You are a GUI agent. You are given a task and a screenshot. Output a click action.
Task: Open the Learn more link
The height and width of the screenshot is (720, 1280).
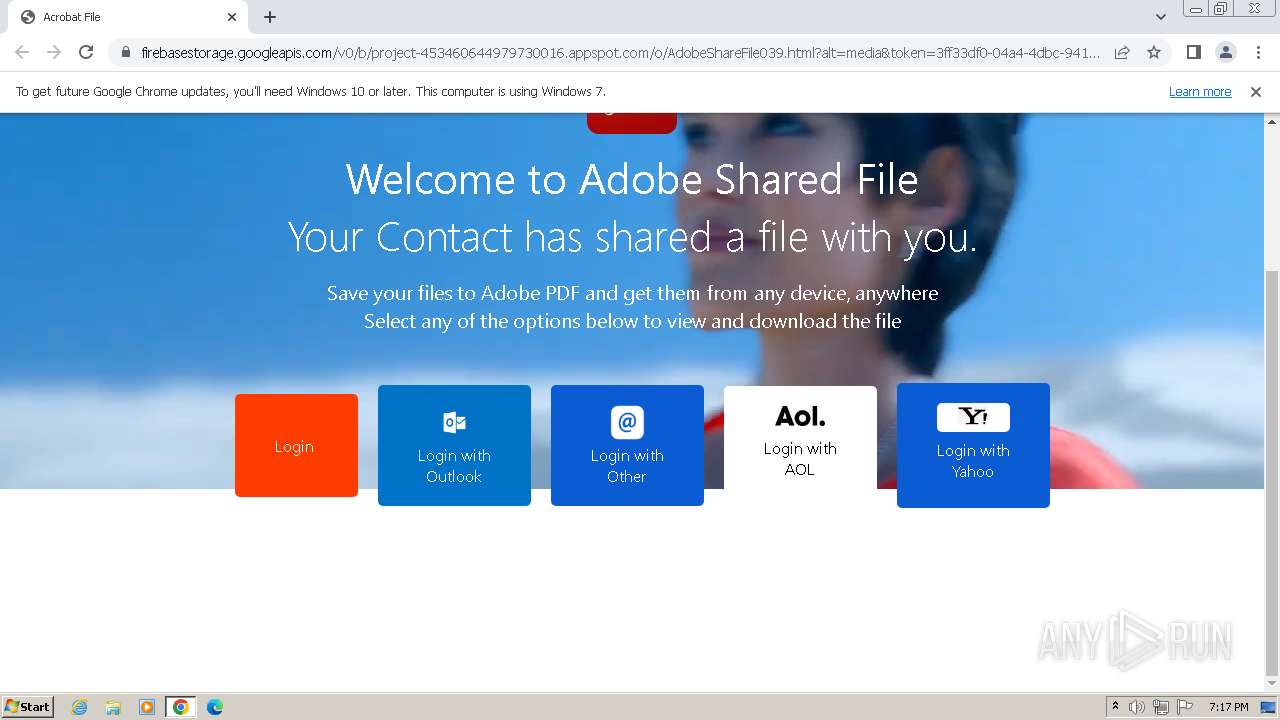tap(1200, 92)
